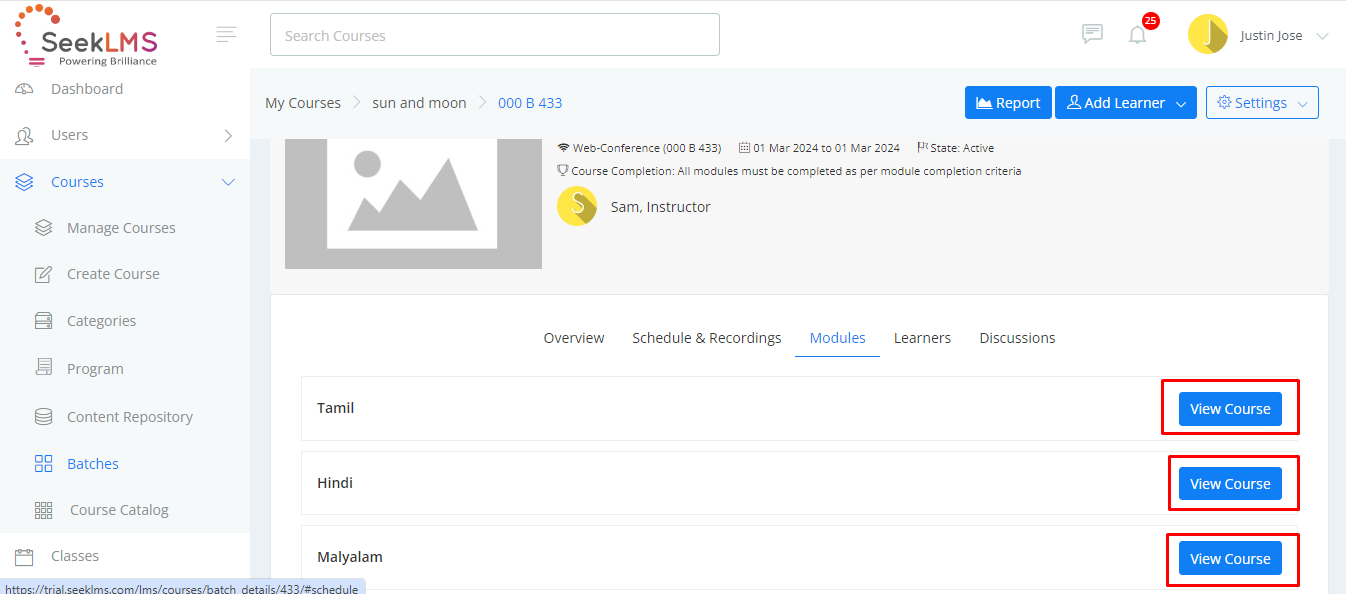Open Program menu item

[95, 369]
